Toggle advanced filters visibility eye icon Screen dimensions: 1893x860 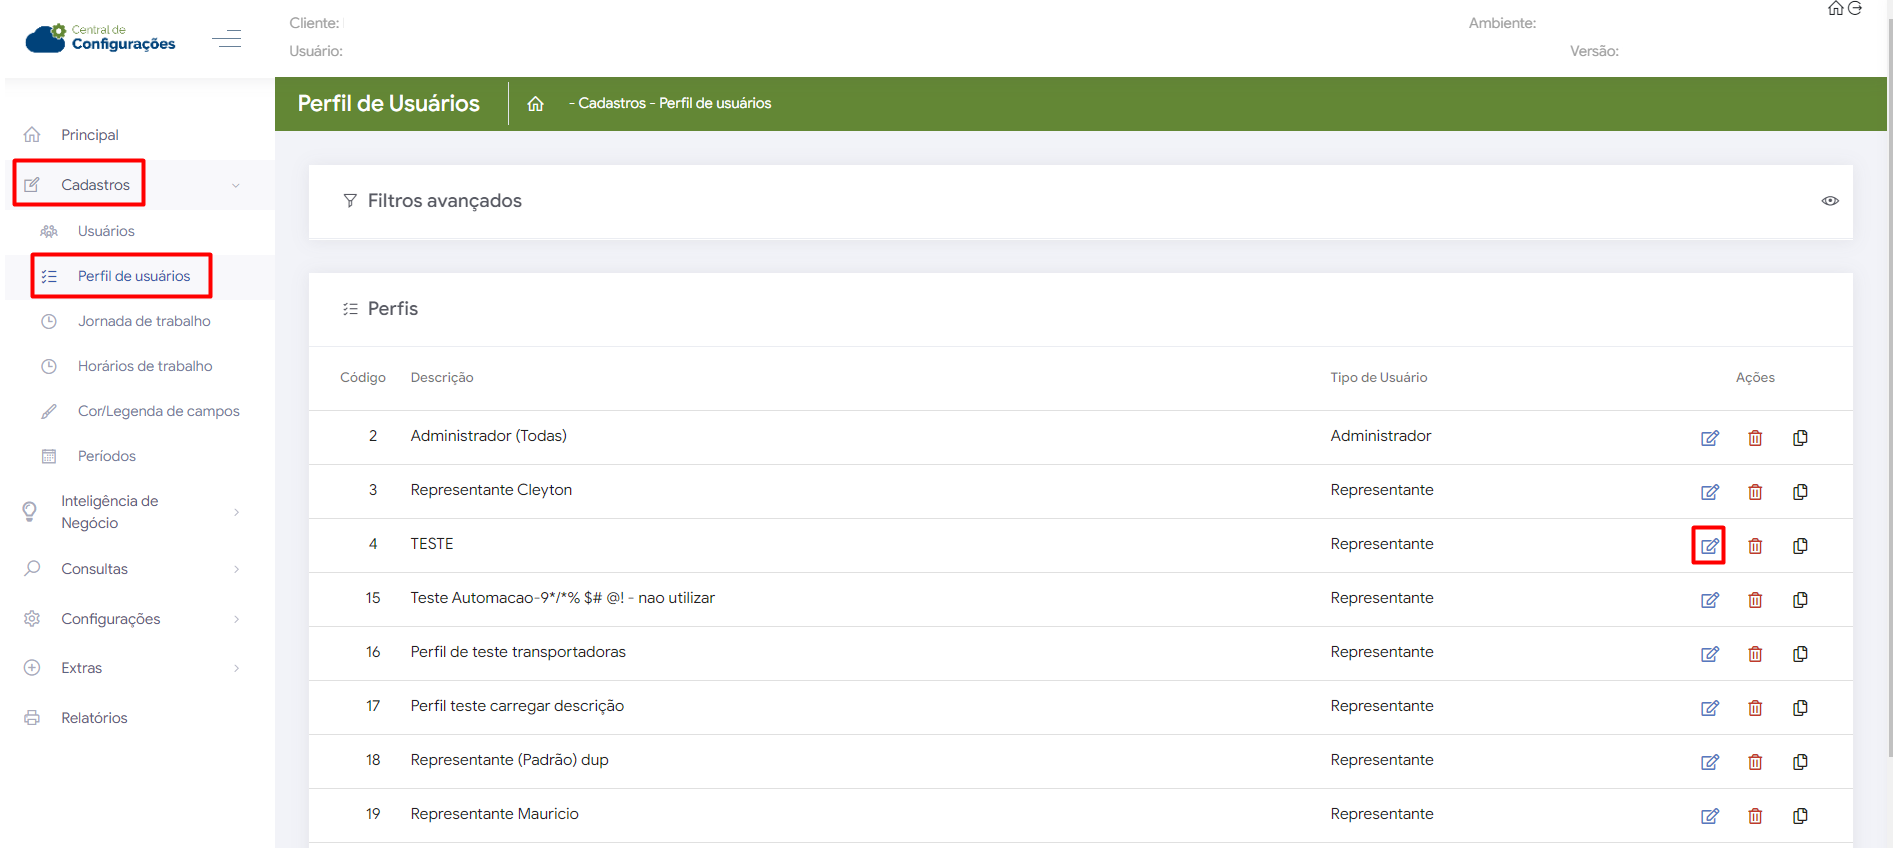click(x=1829, y=201)
